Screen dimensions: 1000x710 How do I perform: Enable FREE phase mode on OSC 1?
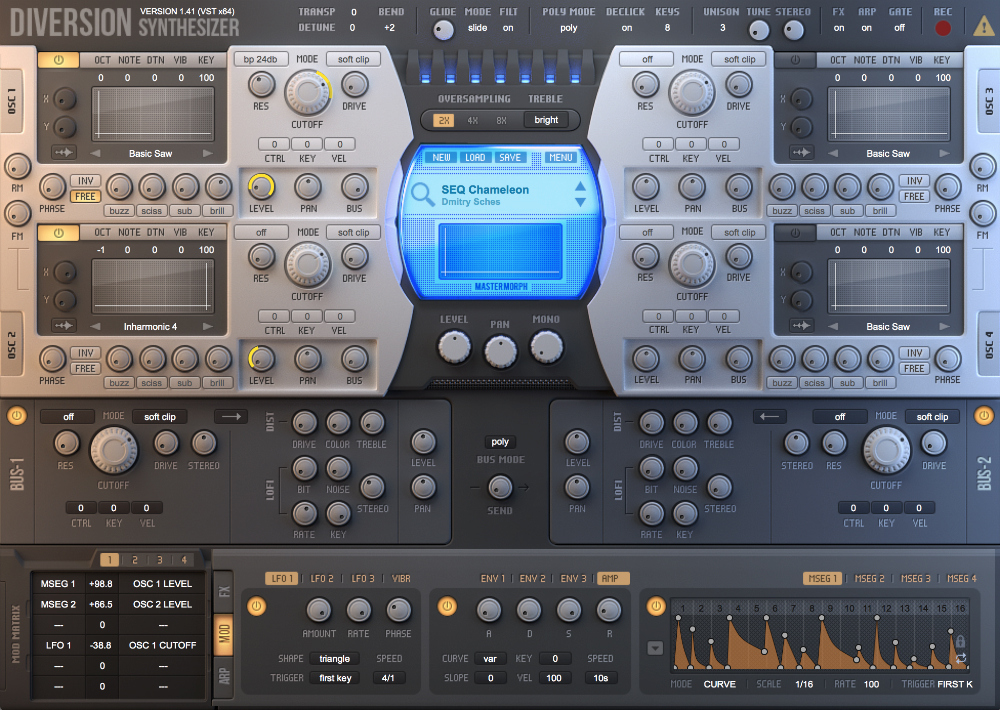(84, 197)
